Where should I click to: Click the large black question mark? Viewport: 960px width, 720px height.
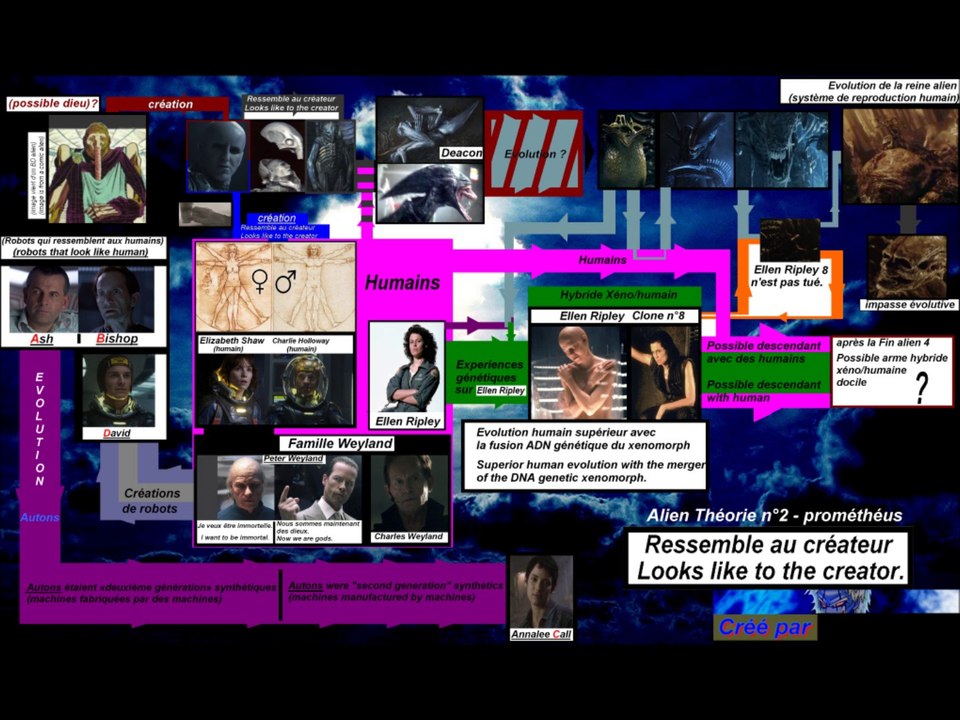(x=922, y=387)
